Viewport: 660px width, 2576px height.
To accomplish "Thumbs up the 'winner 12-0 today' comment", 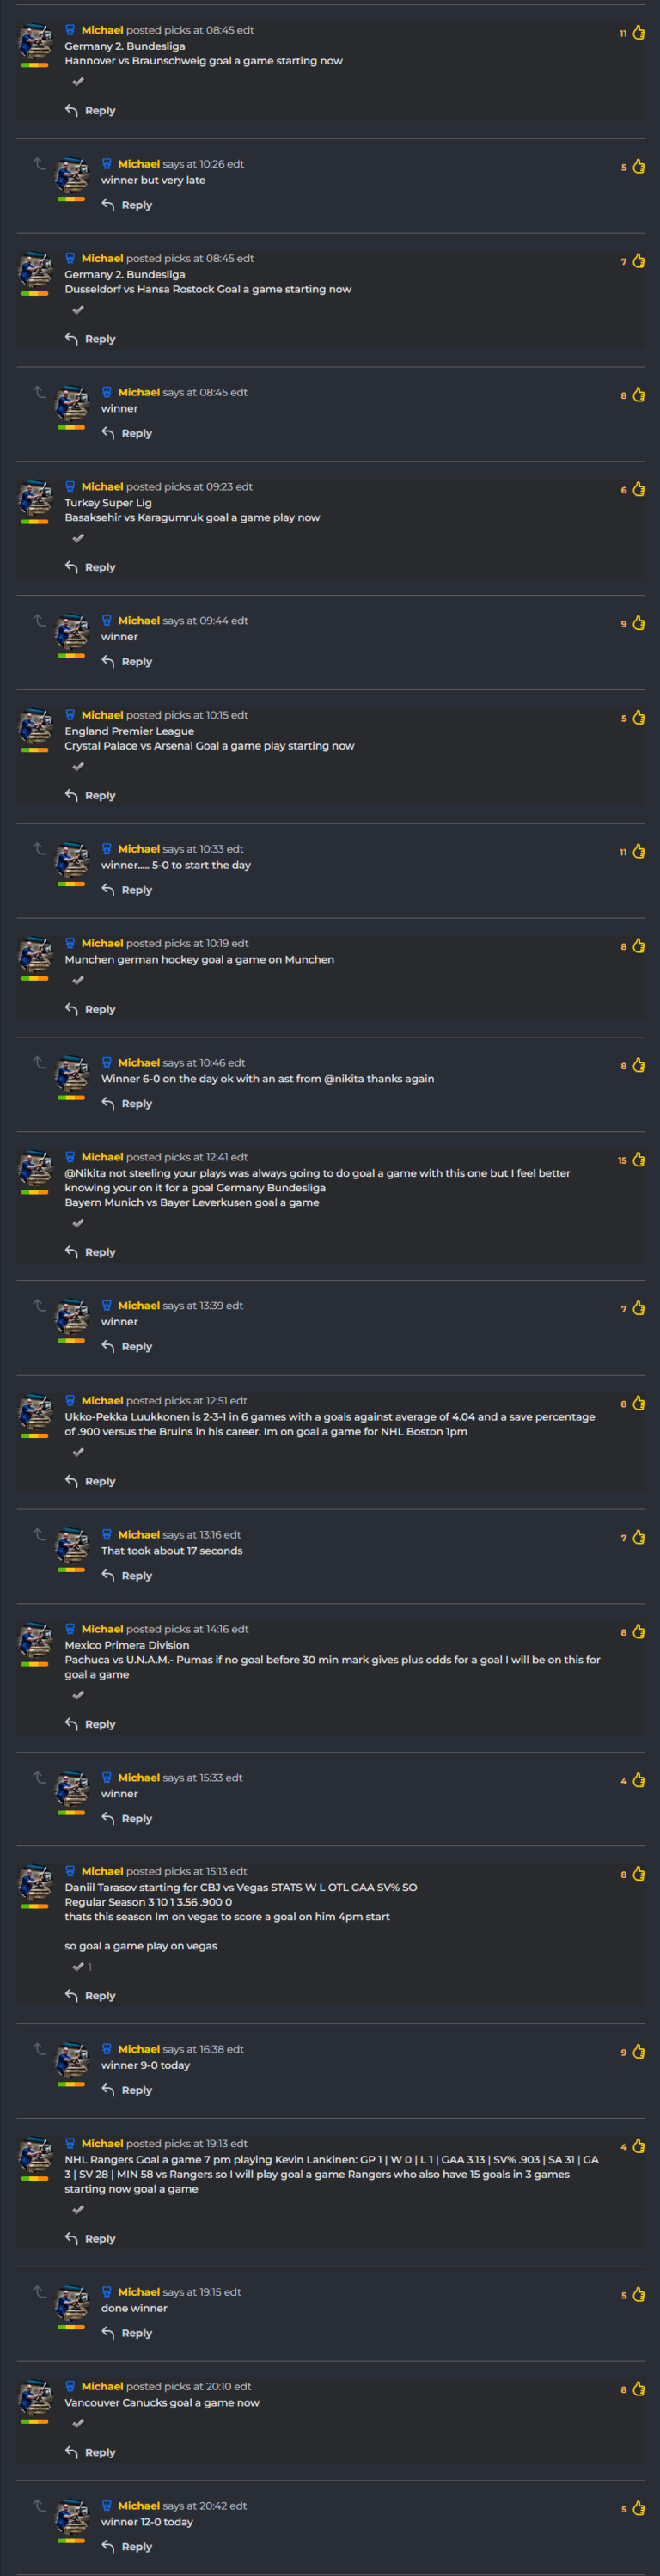I will pos(638,2509).
